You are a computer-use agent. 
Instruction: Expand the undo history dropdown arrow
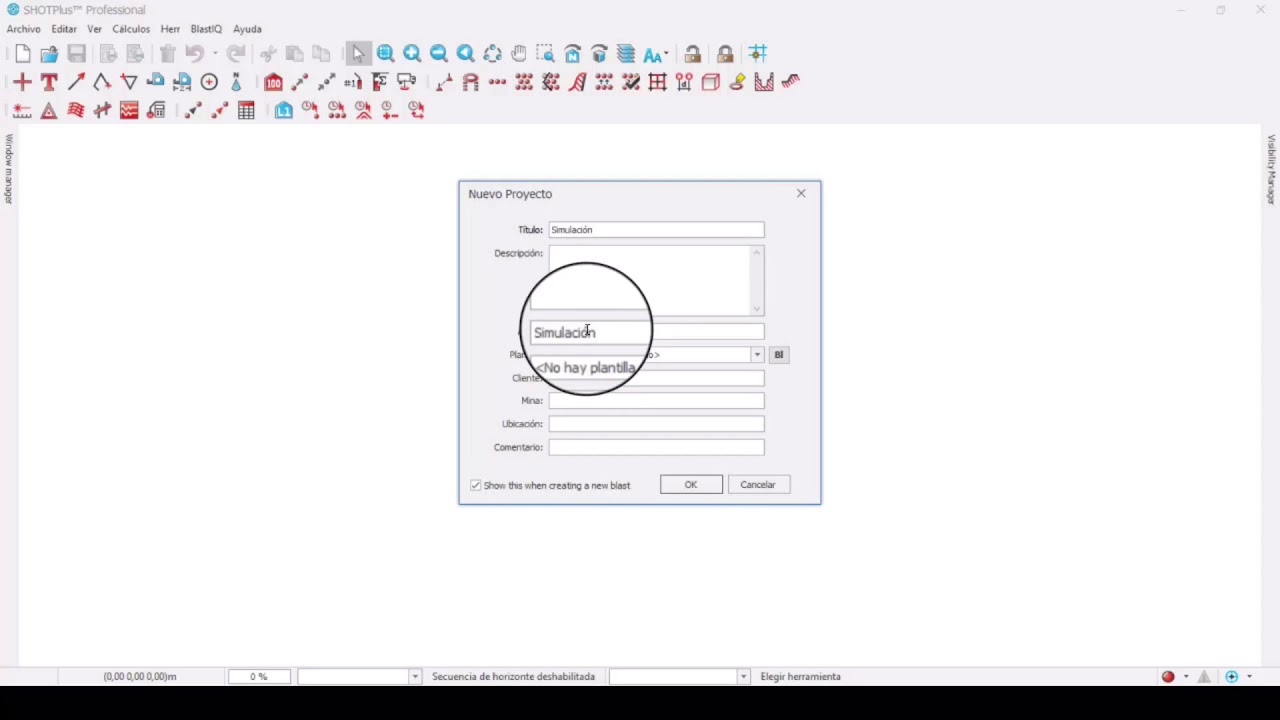click(214, 54)
